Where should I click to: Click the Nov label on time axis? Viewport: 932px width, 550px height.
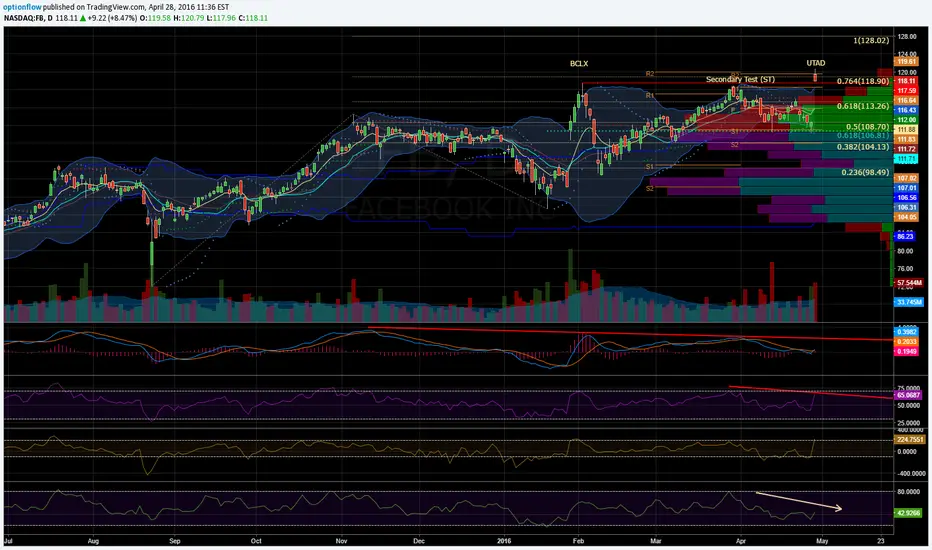point(341,541)
